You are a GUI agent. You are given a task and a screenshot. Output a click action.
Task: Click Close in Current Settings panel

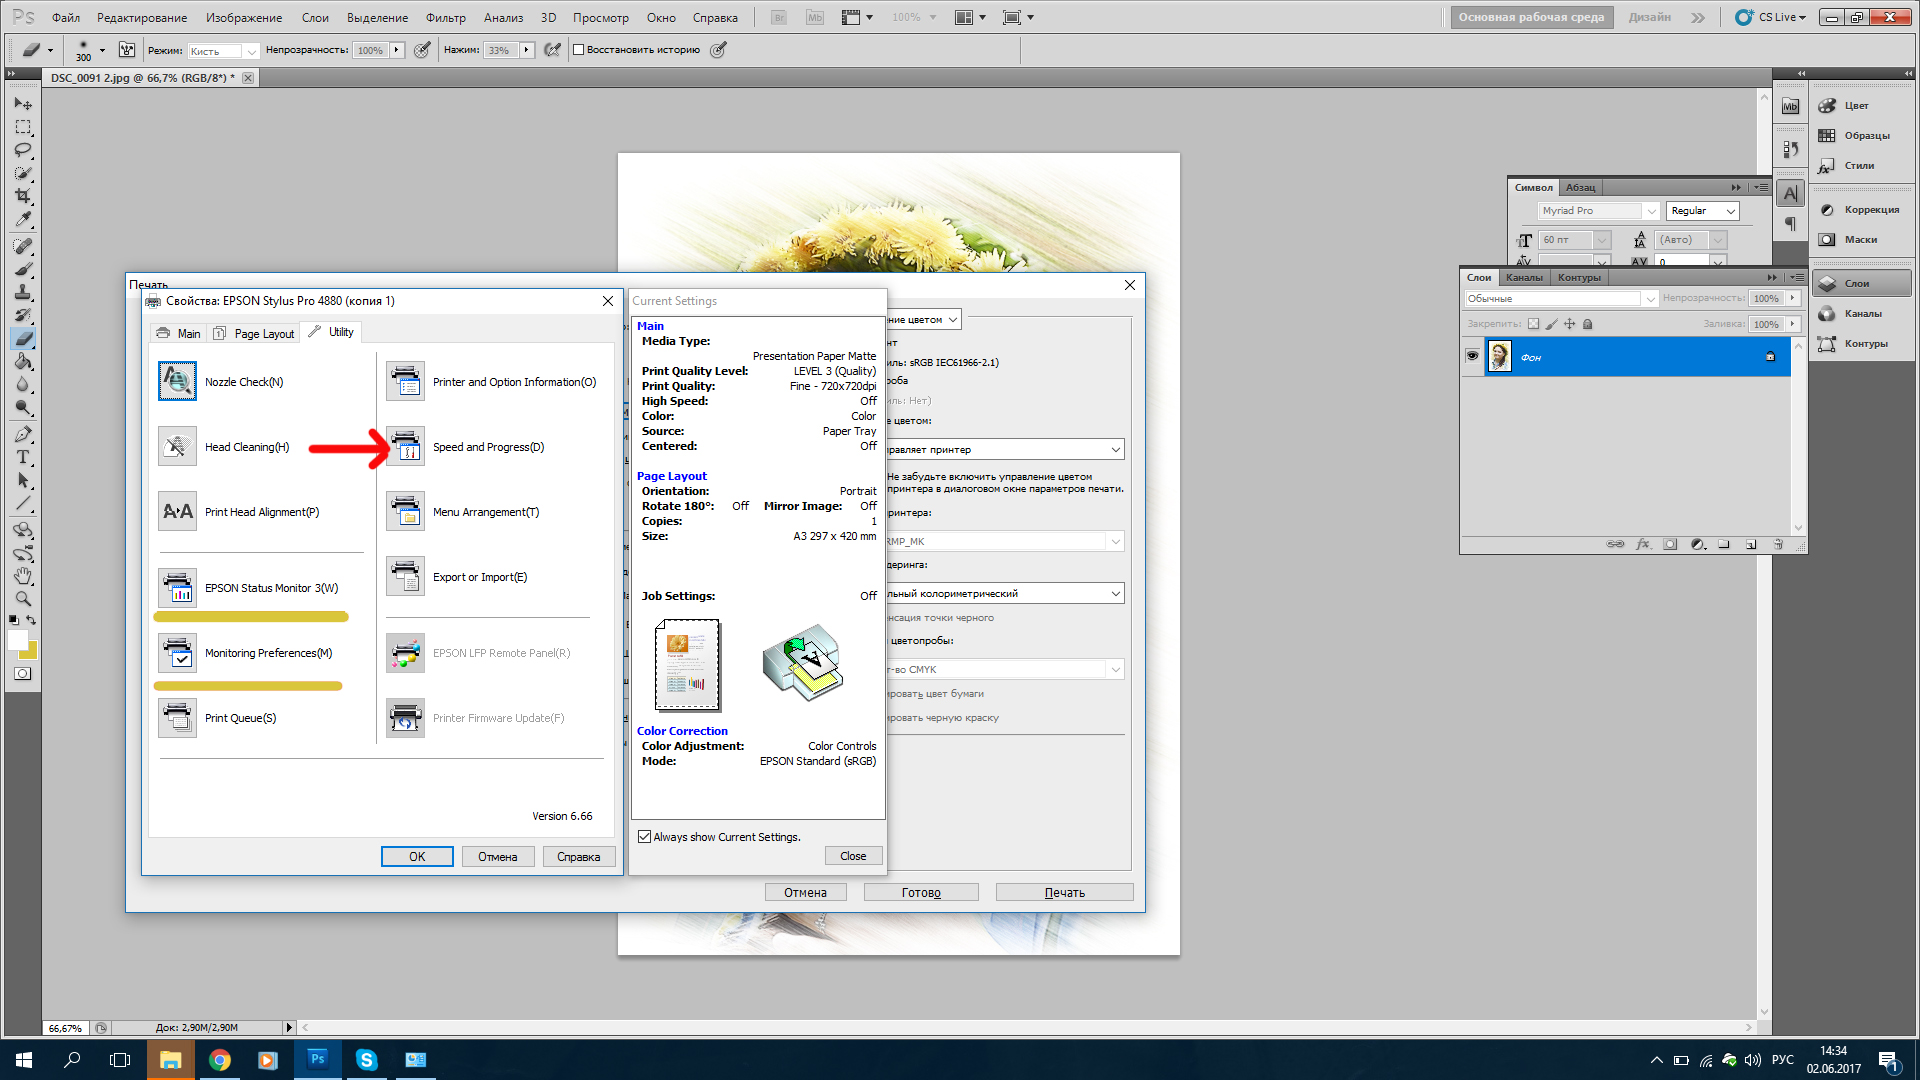[x=853, y=855]
